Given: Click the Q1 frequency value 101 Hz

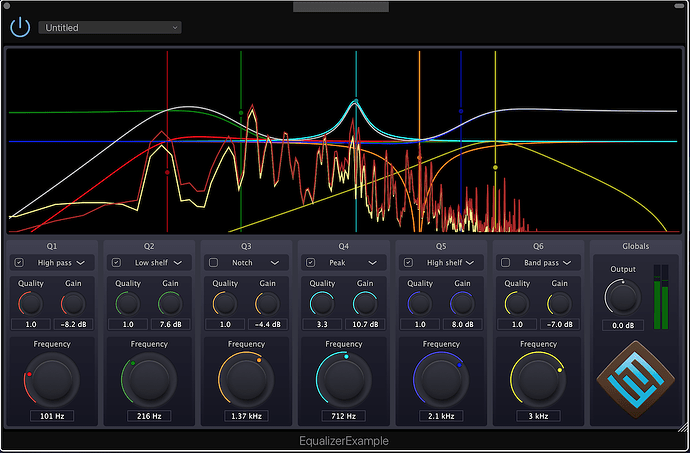Looking at the screenshot, I should (x=51, y=414).
